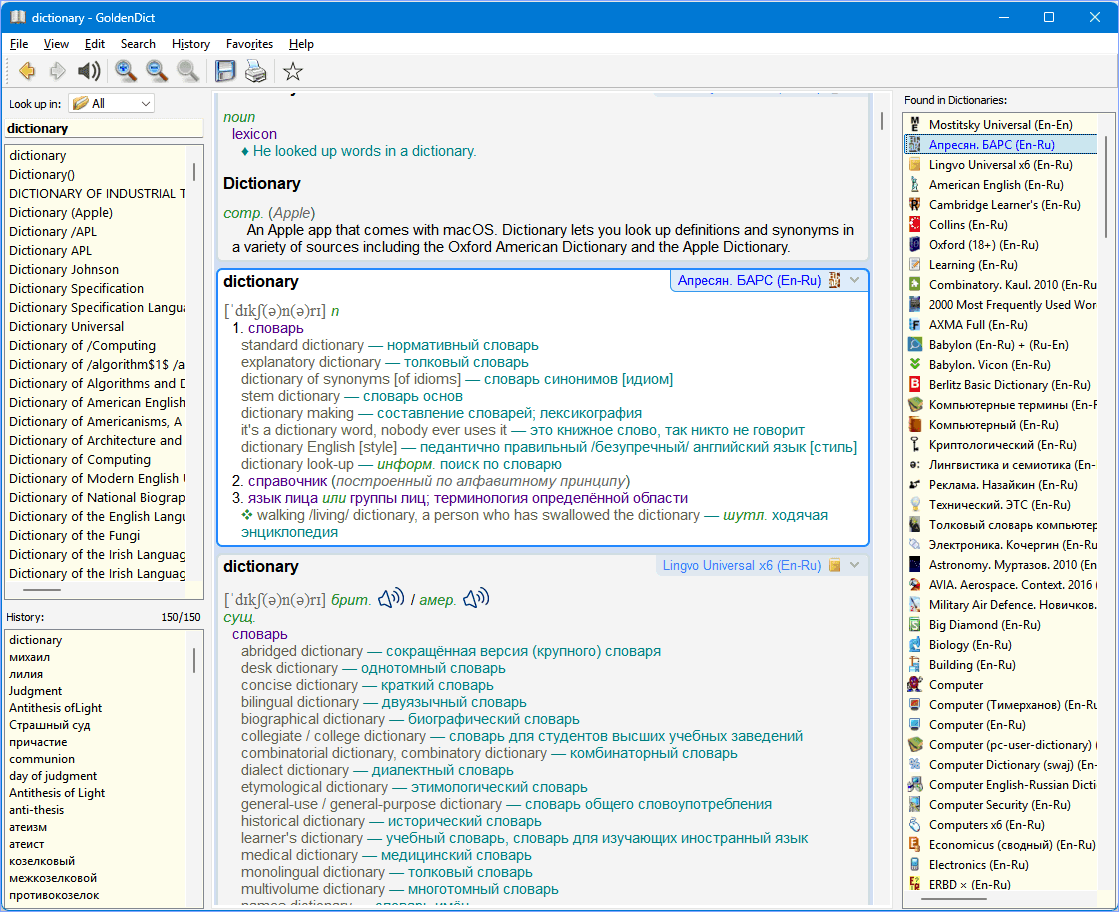Click Cambridge Learner's dictionary icon
1119x912 pixels.
[x=915, y=204]
